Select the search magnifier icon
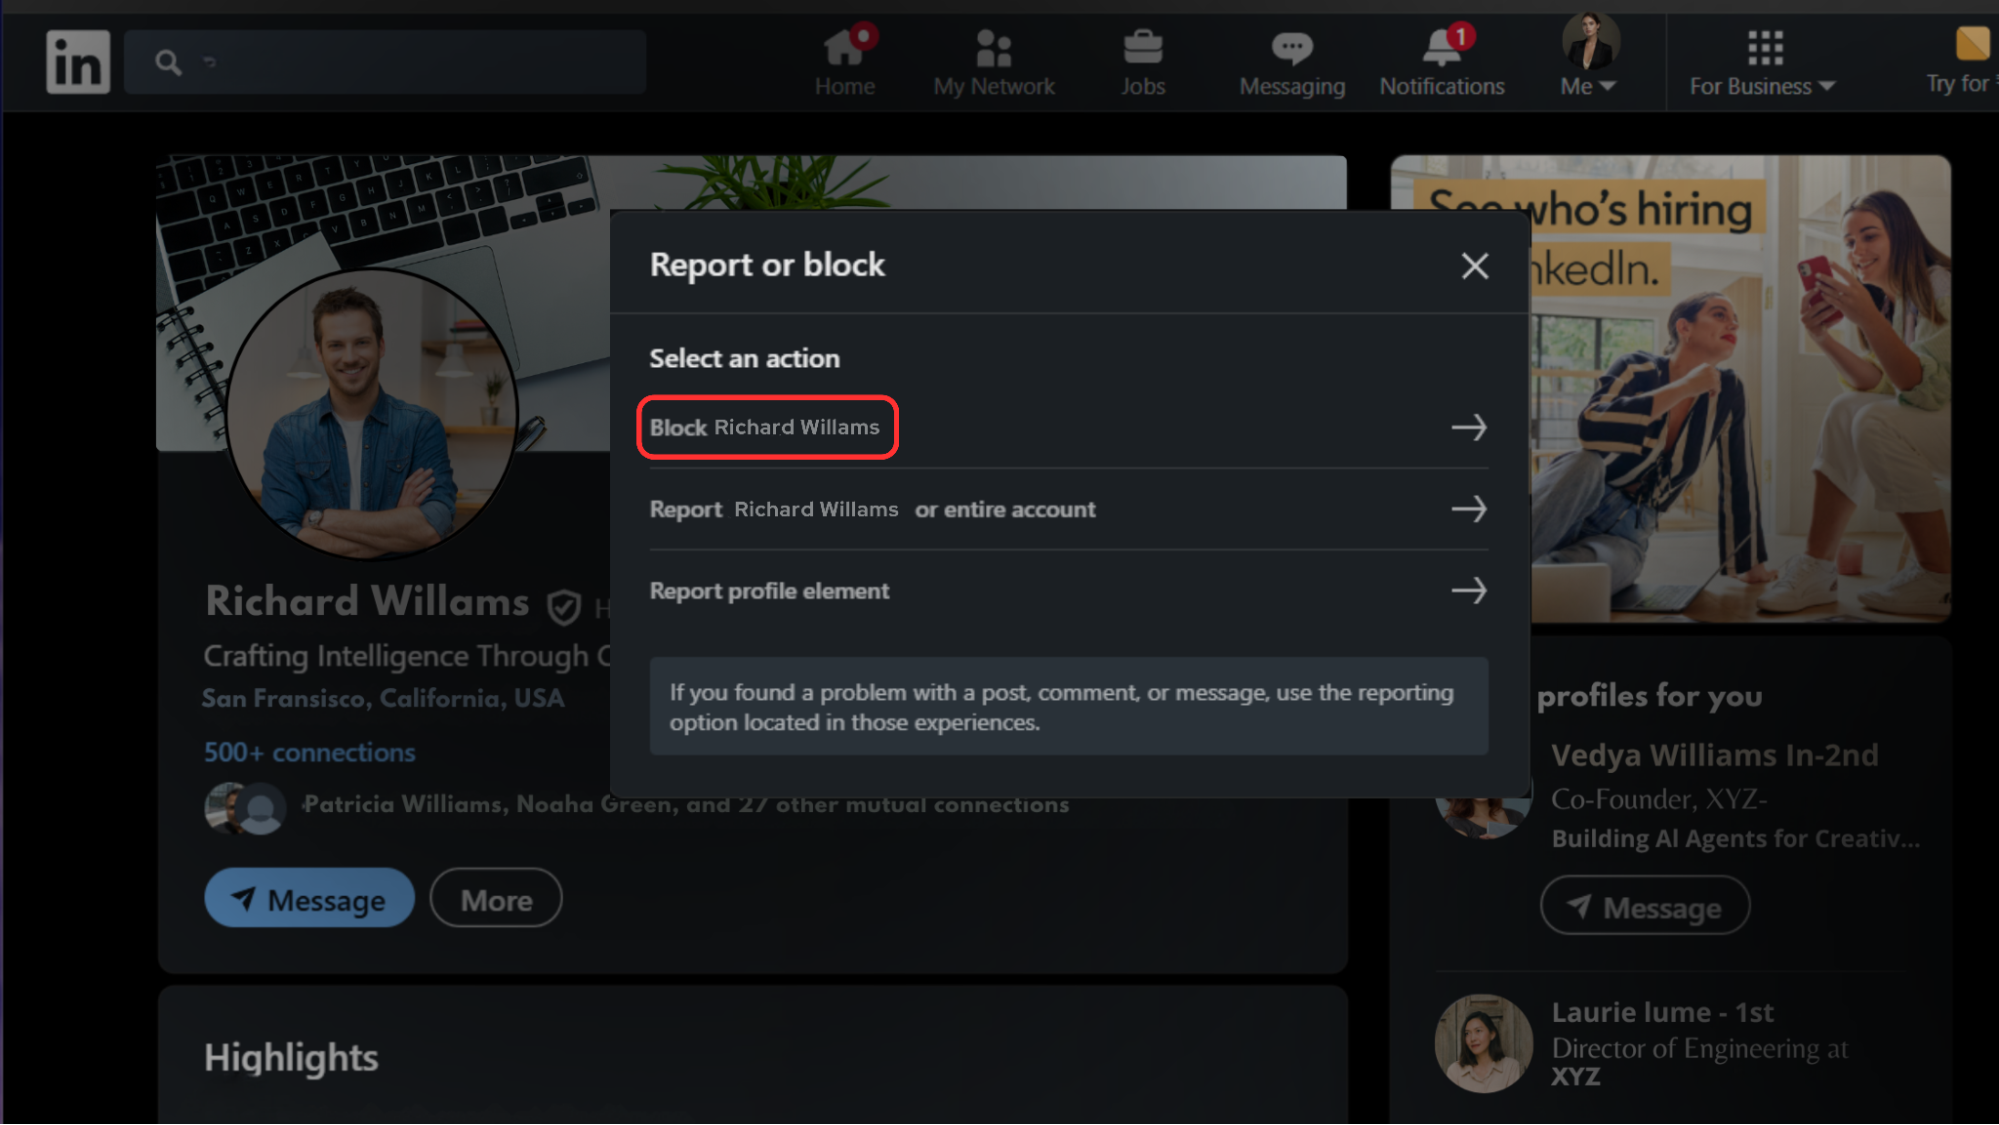The width and height of the screenshot is (1999, 1125). (x=168, y=61)
